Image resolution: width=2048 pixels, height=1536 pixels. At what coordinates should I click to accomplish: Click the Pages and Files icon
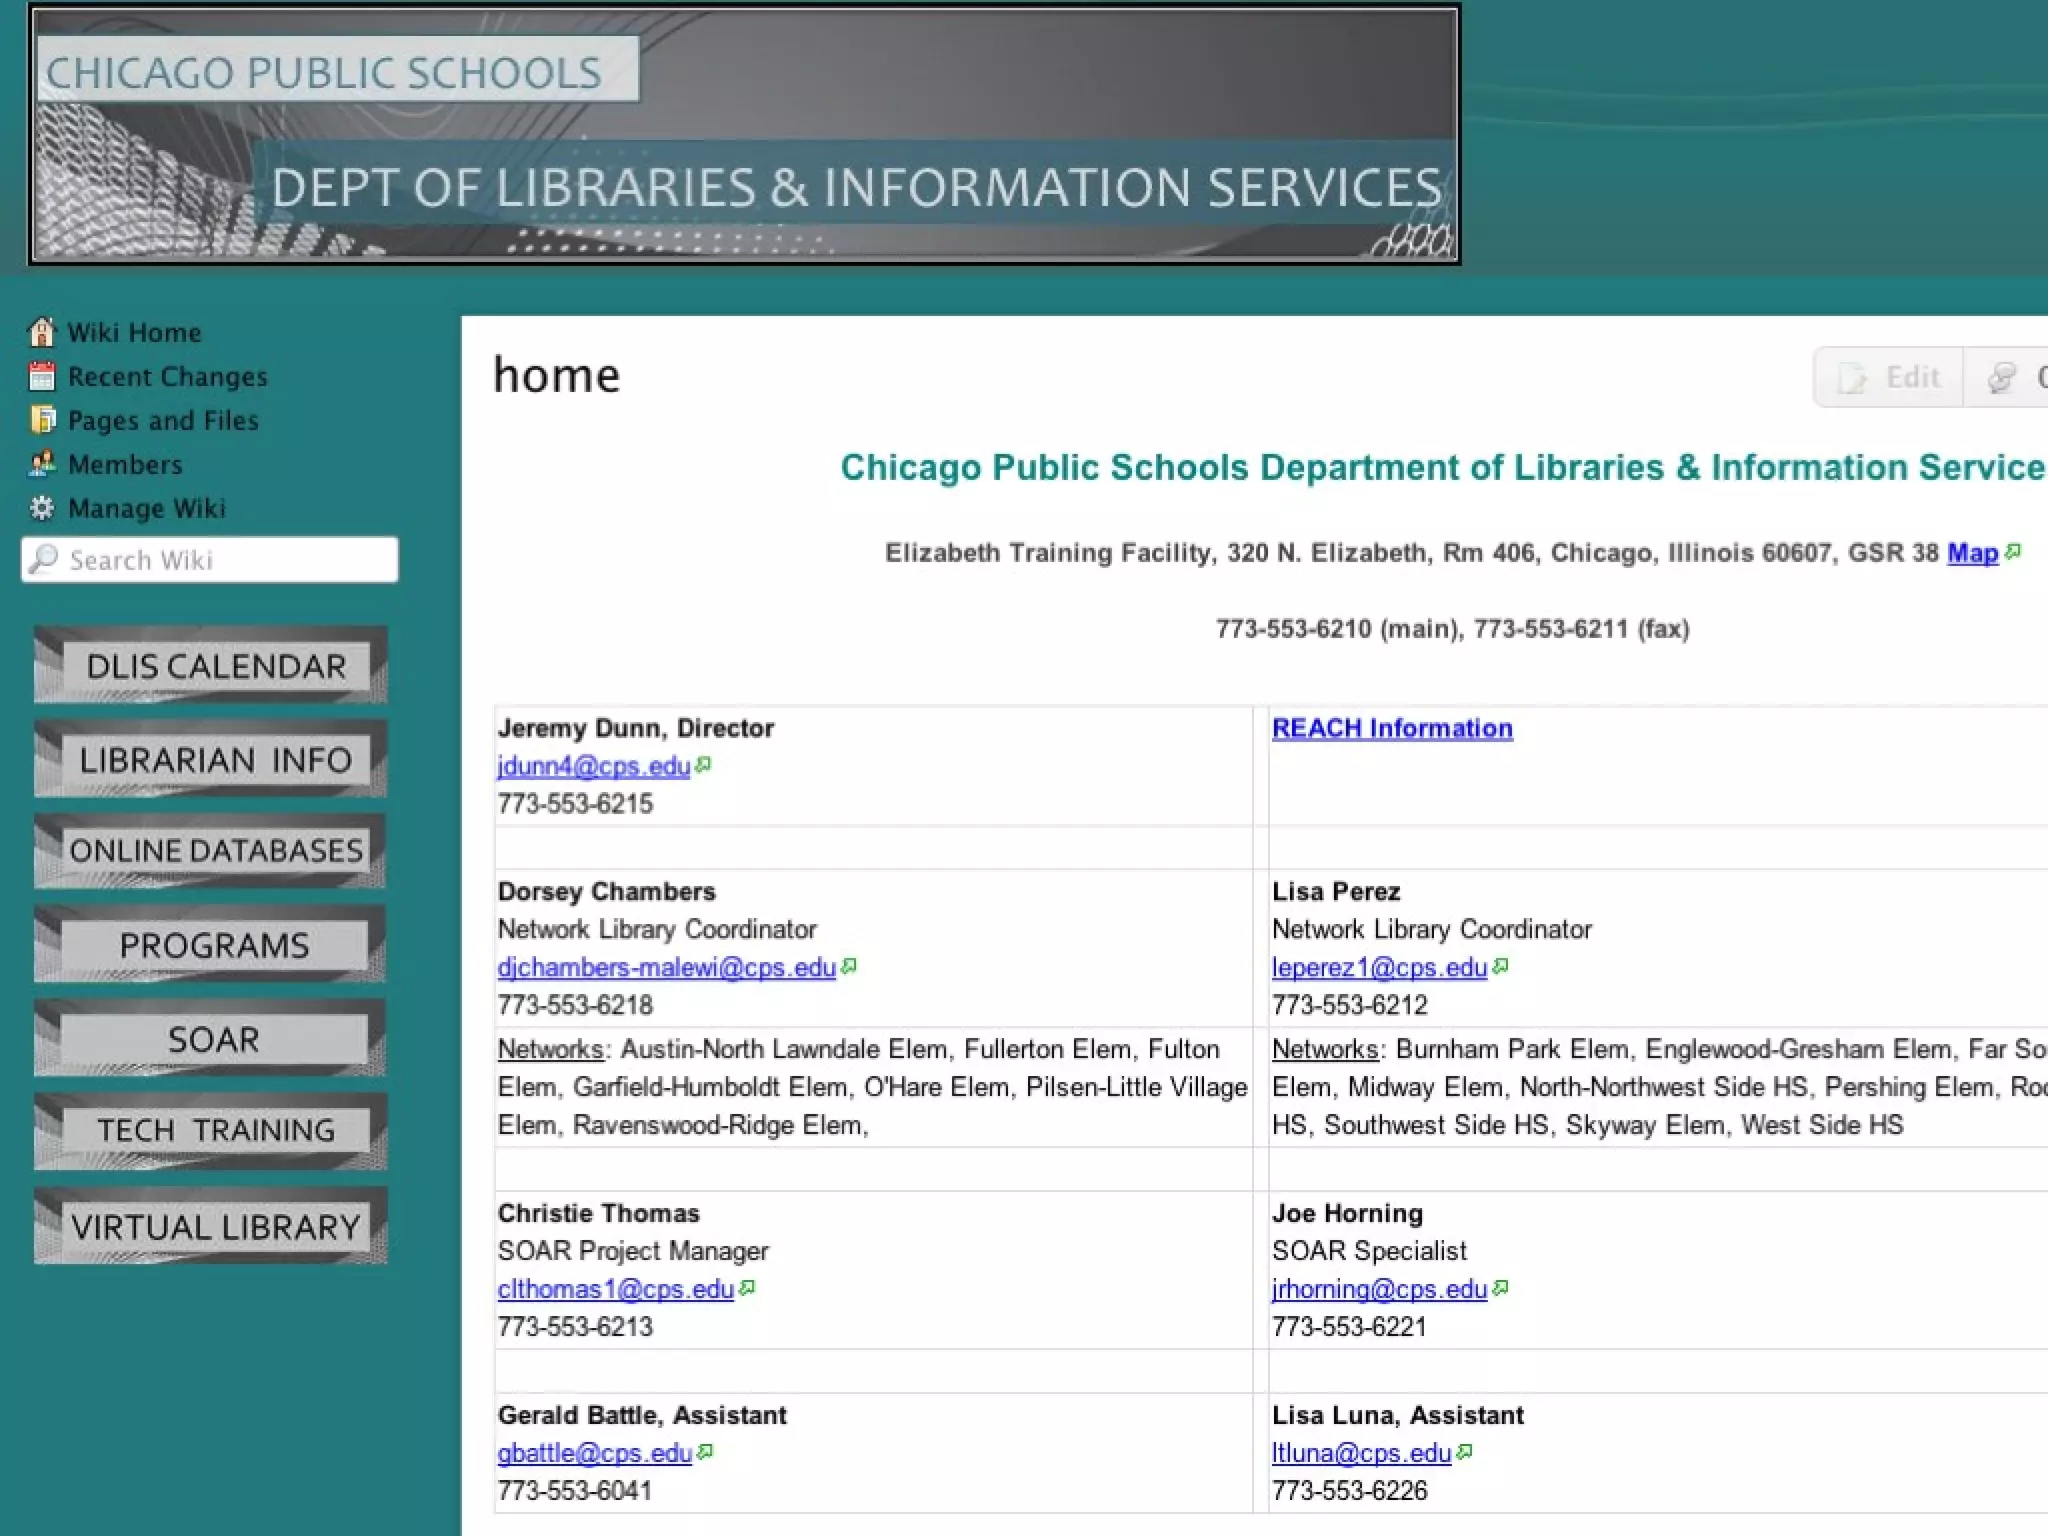tap(42, 420)
